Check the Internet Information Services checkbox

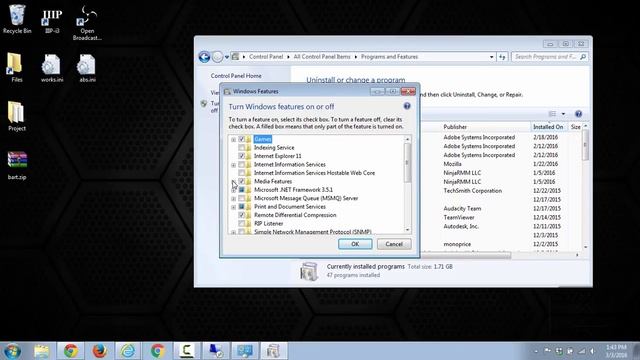[x=242, y=164]
